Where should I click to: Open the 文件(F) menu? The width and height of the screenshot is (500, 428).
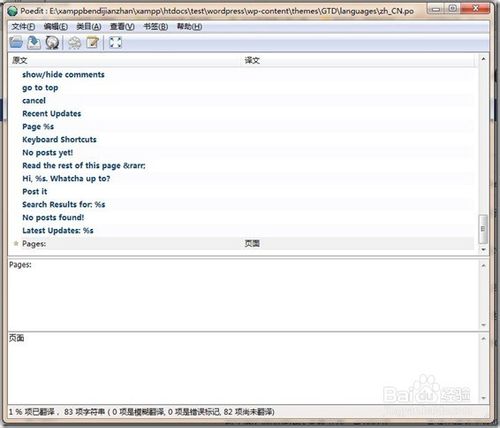(x=23, y=27)
